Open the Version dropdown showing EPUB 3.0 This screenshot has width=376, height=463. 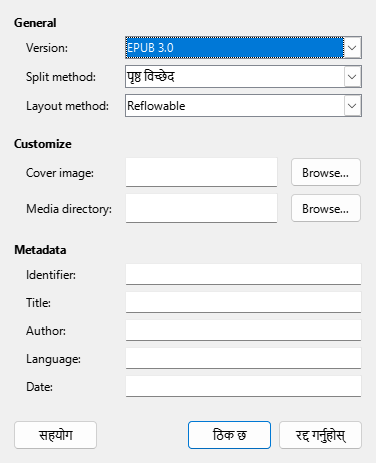pyautogui.click(x=243, y=48)
